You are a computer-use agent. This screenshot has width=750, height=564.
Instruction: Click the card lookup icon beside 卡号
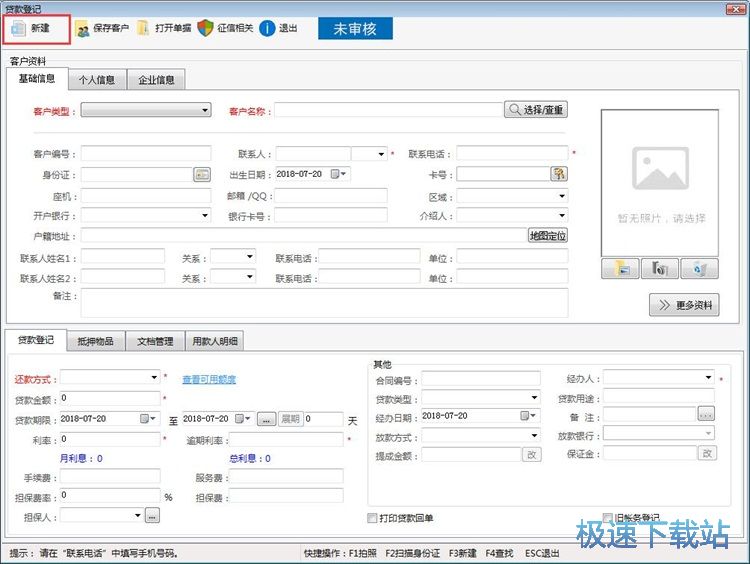point(559,174)
